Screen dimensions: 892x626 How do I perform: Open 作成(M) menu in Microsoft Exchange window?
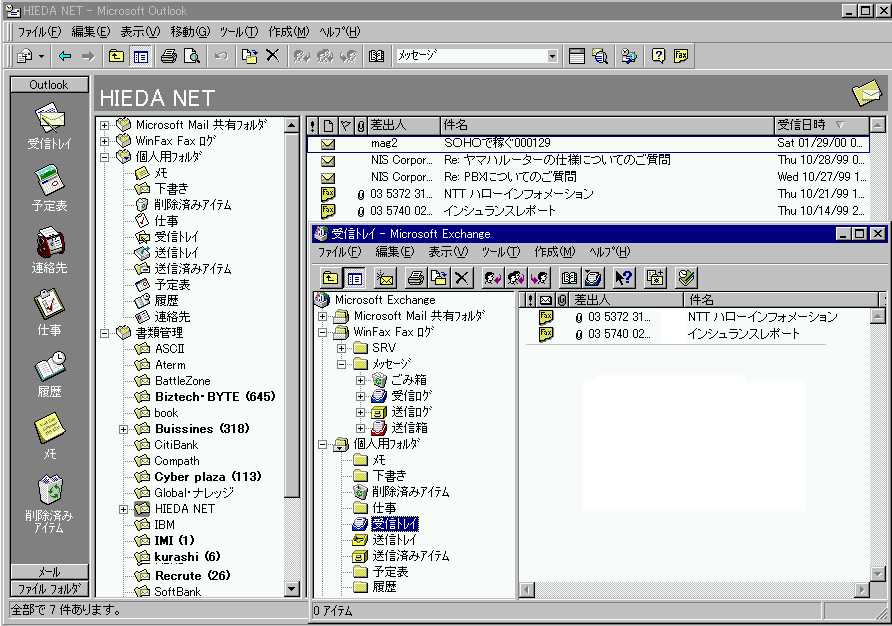tap(555, 252)
